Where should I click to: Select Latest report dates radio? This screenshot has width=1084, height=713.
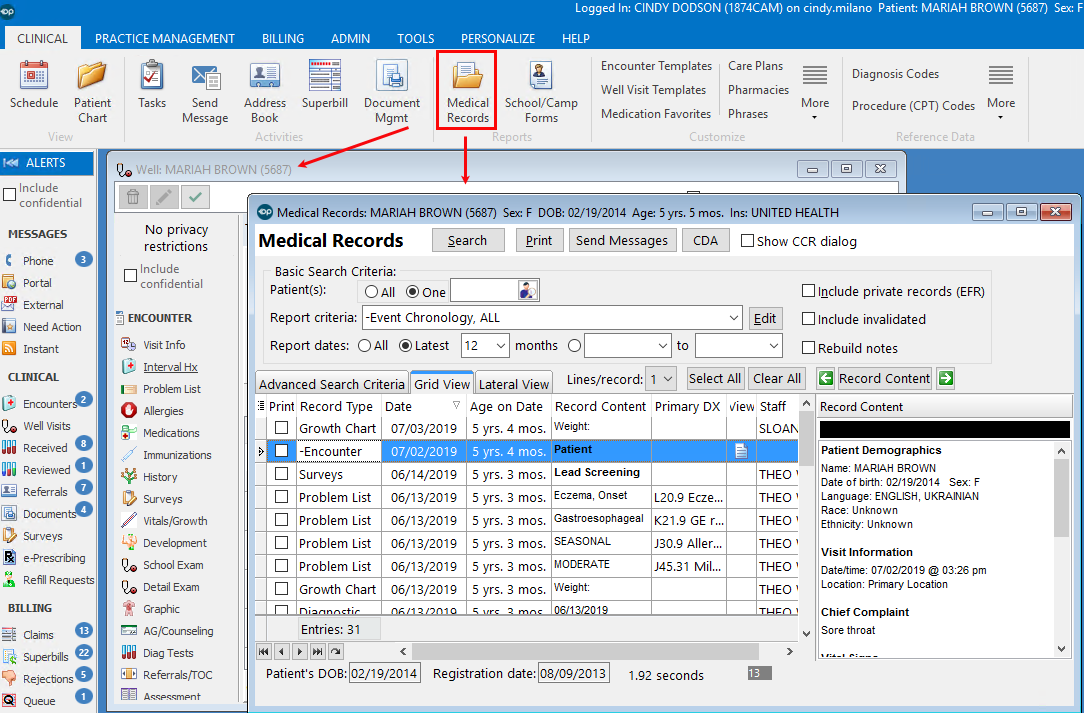[x=406, y=345]
